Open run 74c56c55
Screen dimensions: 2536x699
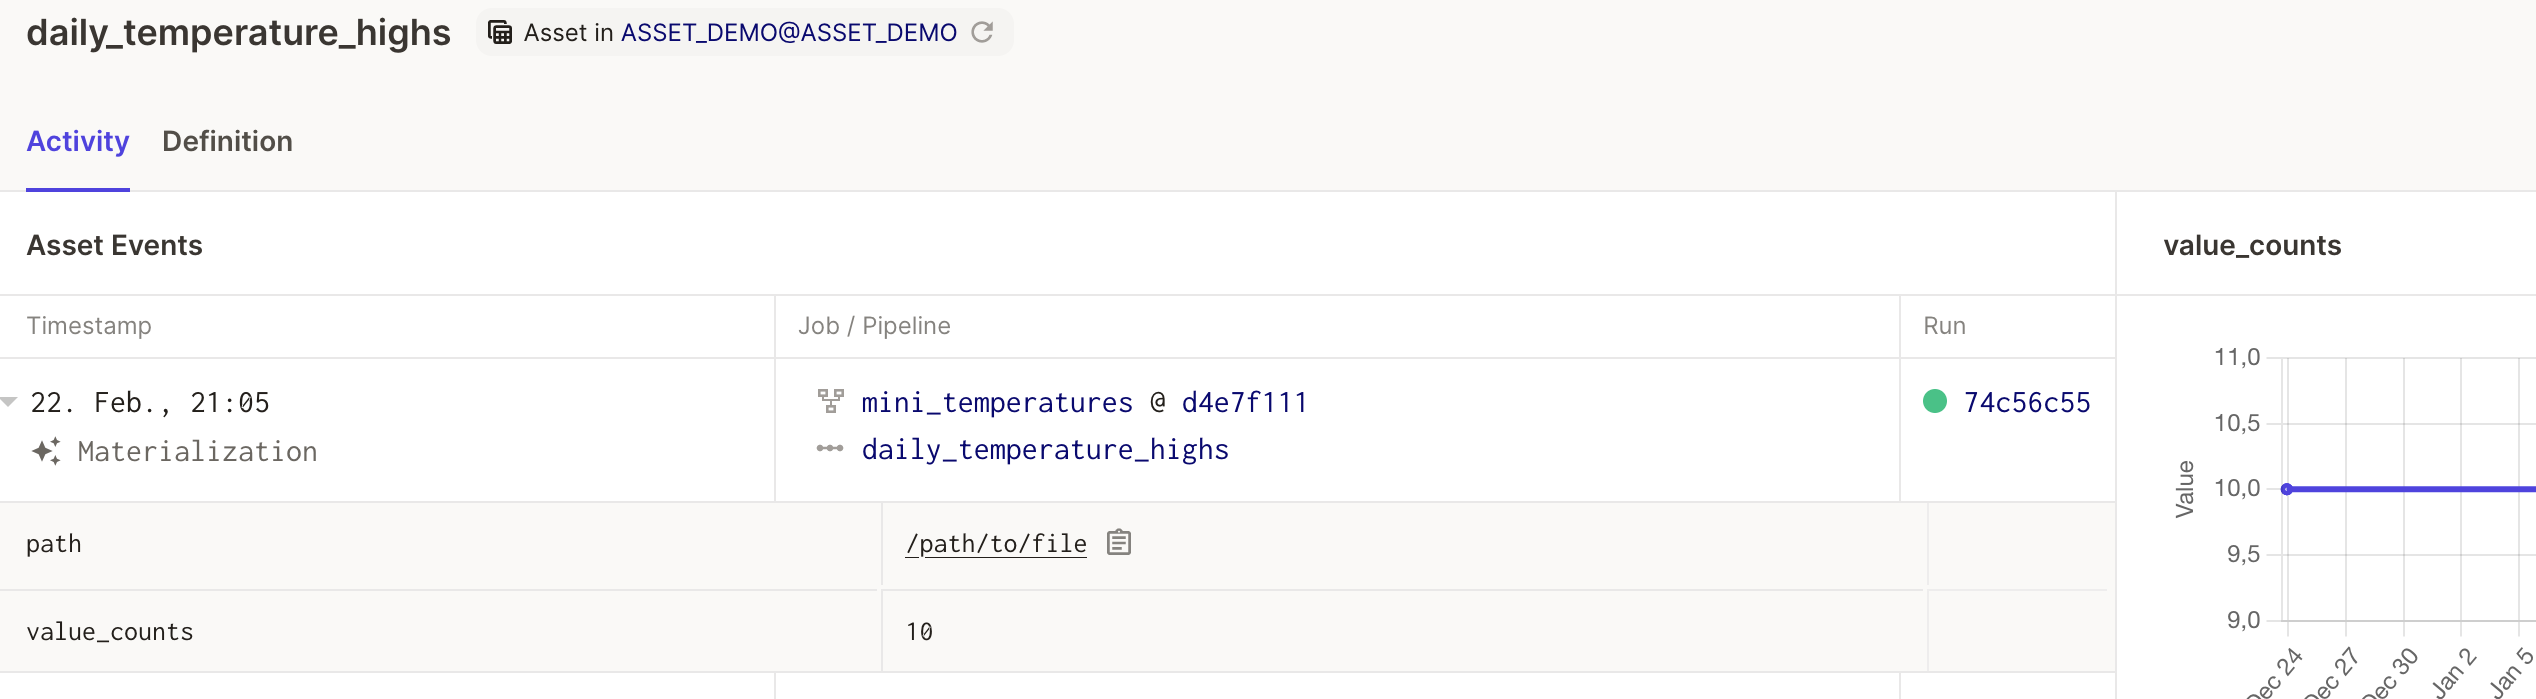pyautogui.click(x=2027, y=402)
